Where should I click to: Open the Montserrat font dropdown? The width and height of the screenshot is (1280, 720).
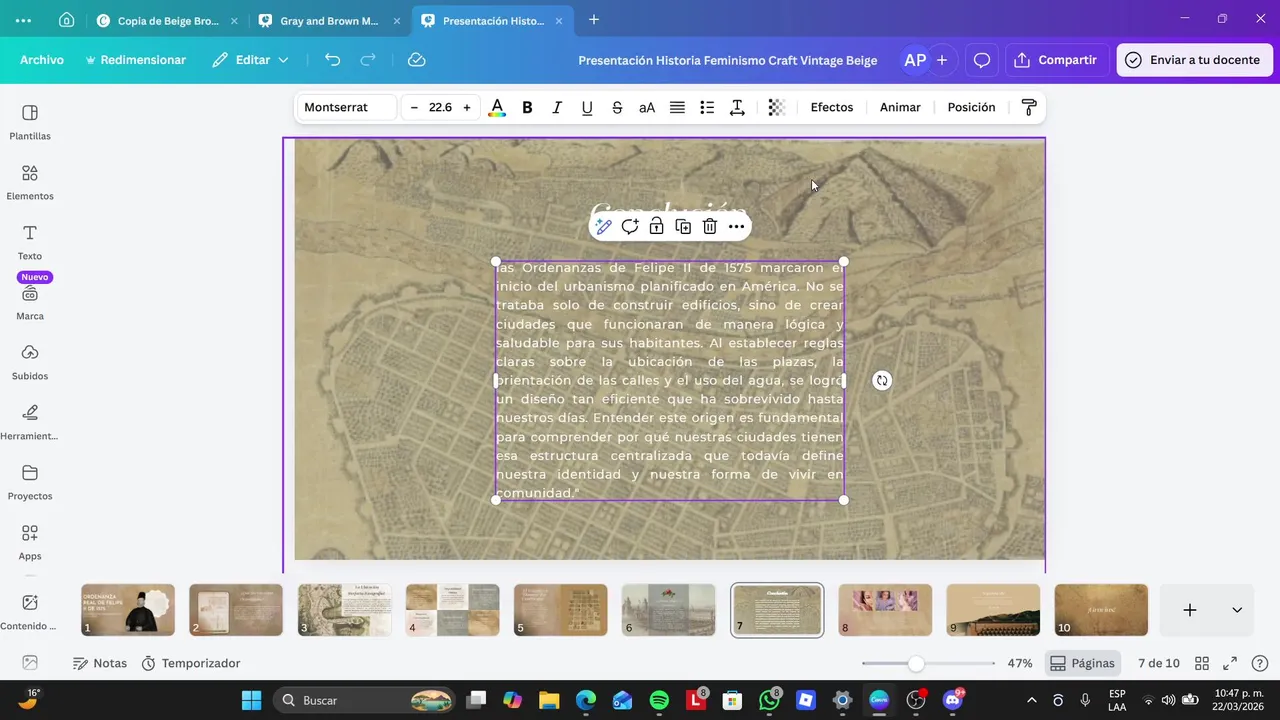pos(346,107)
